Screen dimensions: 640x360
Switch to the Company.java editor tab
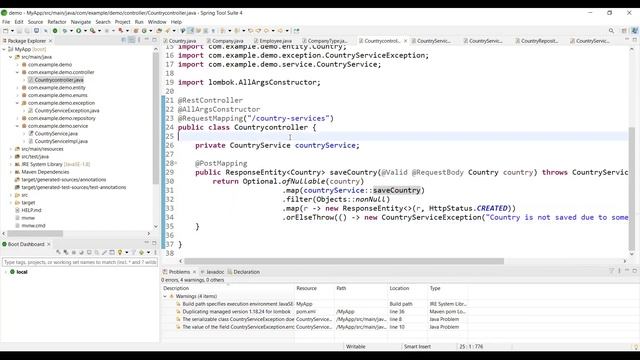(x=227, y=41)
